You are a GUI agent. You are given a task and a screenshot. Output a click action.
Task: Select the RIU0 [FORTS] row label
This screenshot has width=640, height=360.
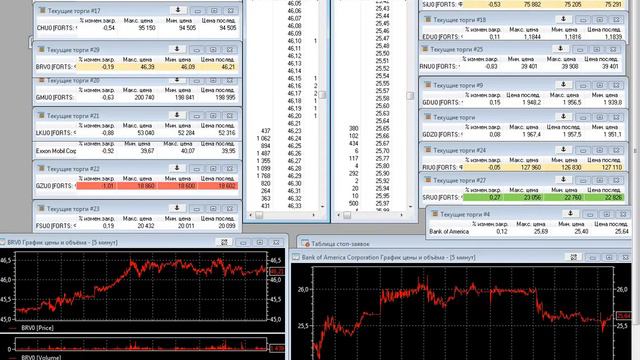(x=442, y=167)
